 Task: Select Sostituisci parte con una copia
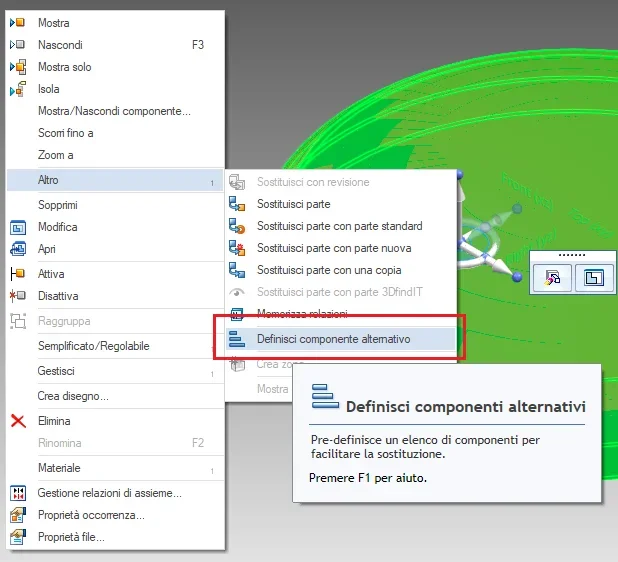click(x=331, y=270)
